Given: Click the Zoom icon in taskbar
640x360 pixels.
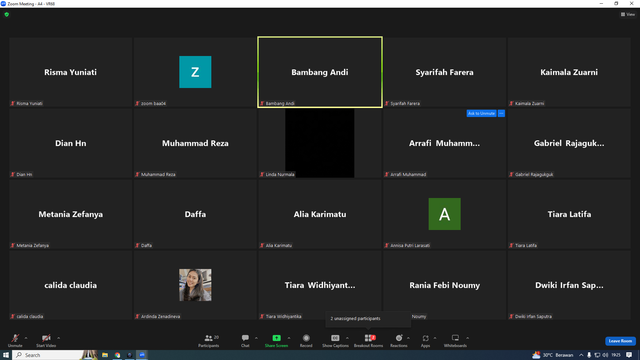Looking at the screenshot, I should click(x=142, y=355).
